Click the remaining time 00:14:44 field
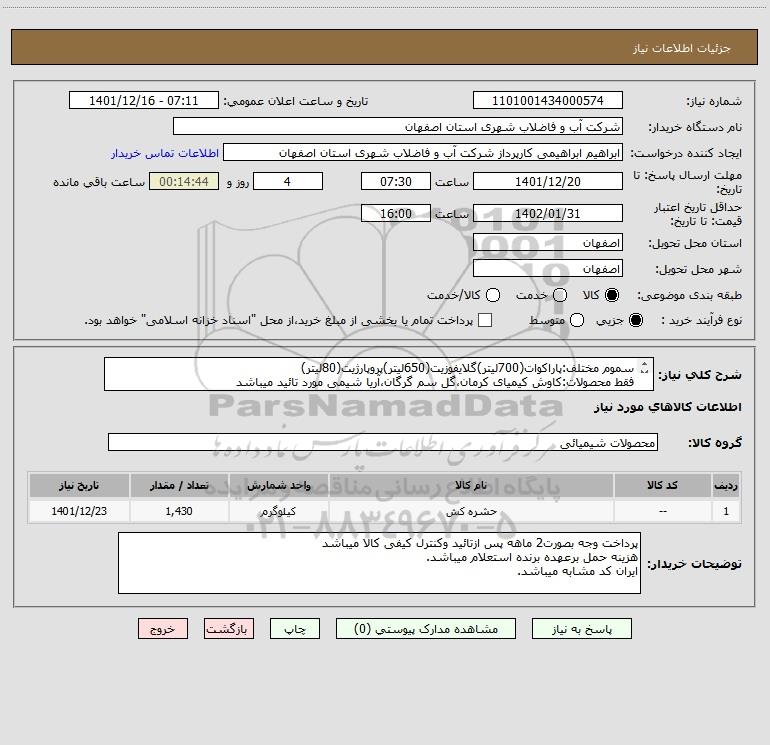This screenshot has width=770, height=745. pos(184,181)
